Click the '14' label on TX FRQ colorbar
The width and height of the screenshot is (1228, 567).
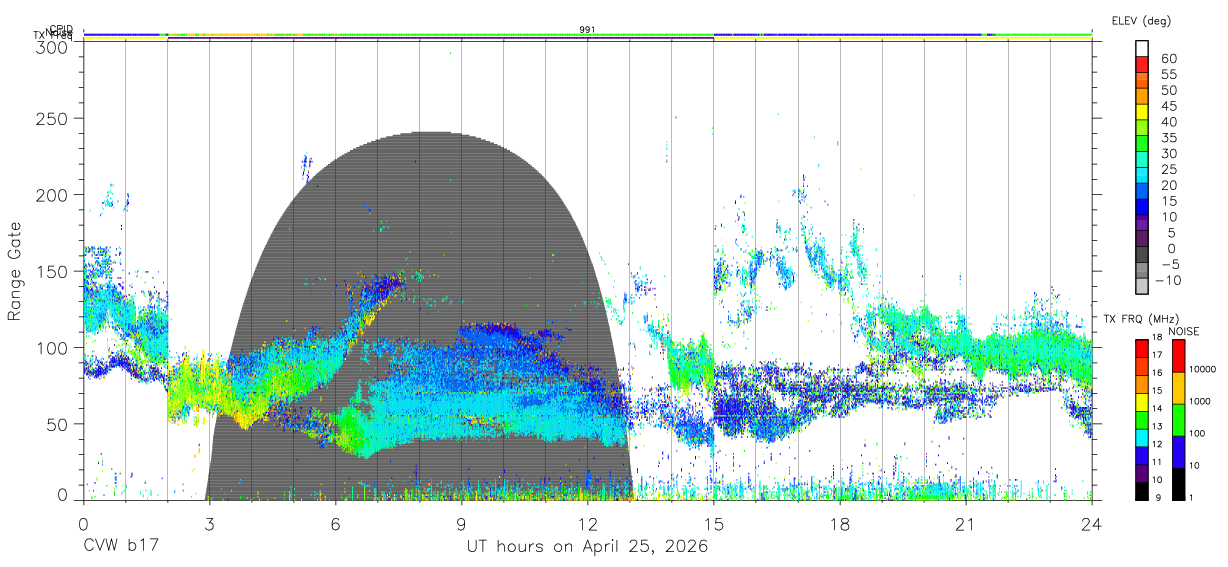pyautogui.click(x=1159, y=408)
